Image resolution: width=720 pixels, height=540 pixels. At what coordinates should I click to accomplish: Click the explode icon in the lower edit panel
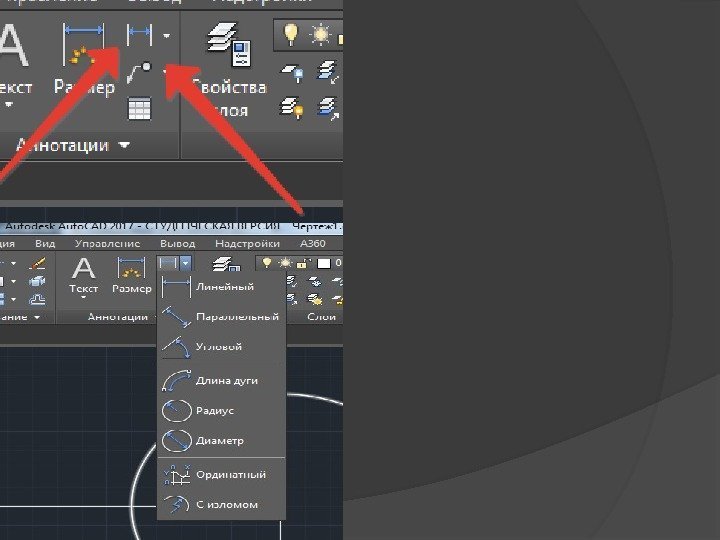(x=37, y=281)
